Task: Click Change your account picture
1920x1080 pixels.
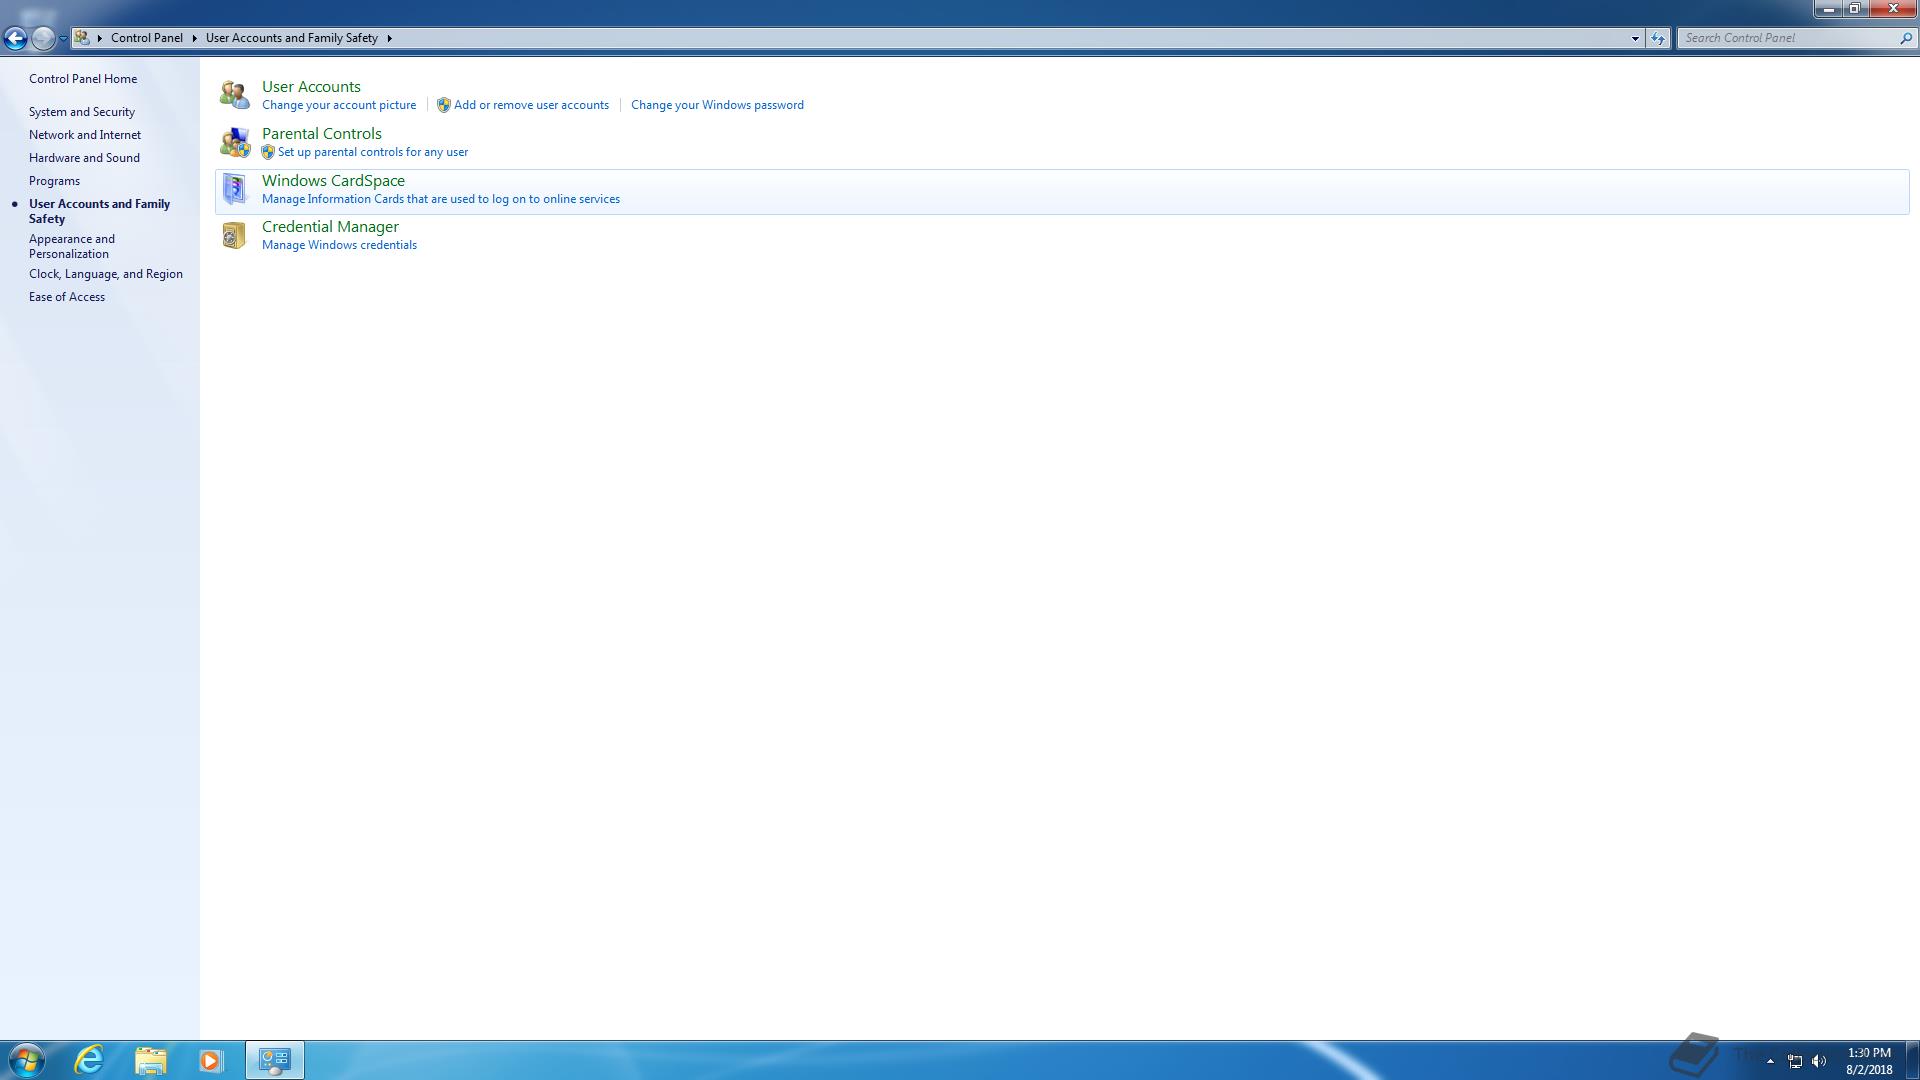Action: tap(339, 105)
